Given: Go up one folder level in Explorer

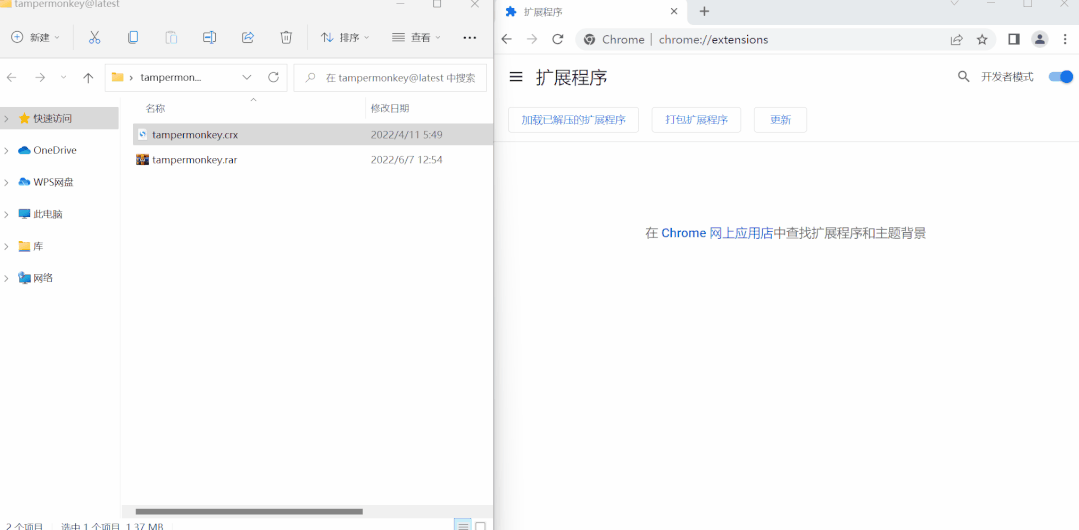Looking at the screenshot, I should (x=88, y=78).
